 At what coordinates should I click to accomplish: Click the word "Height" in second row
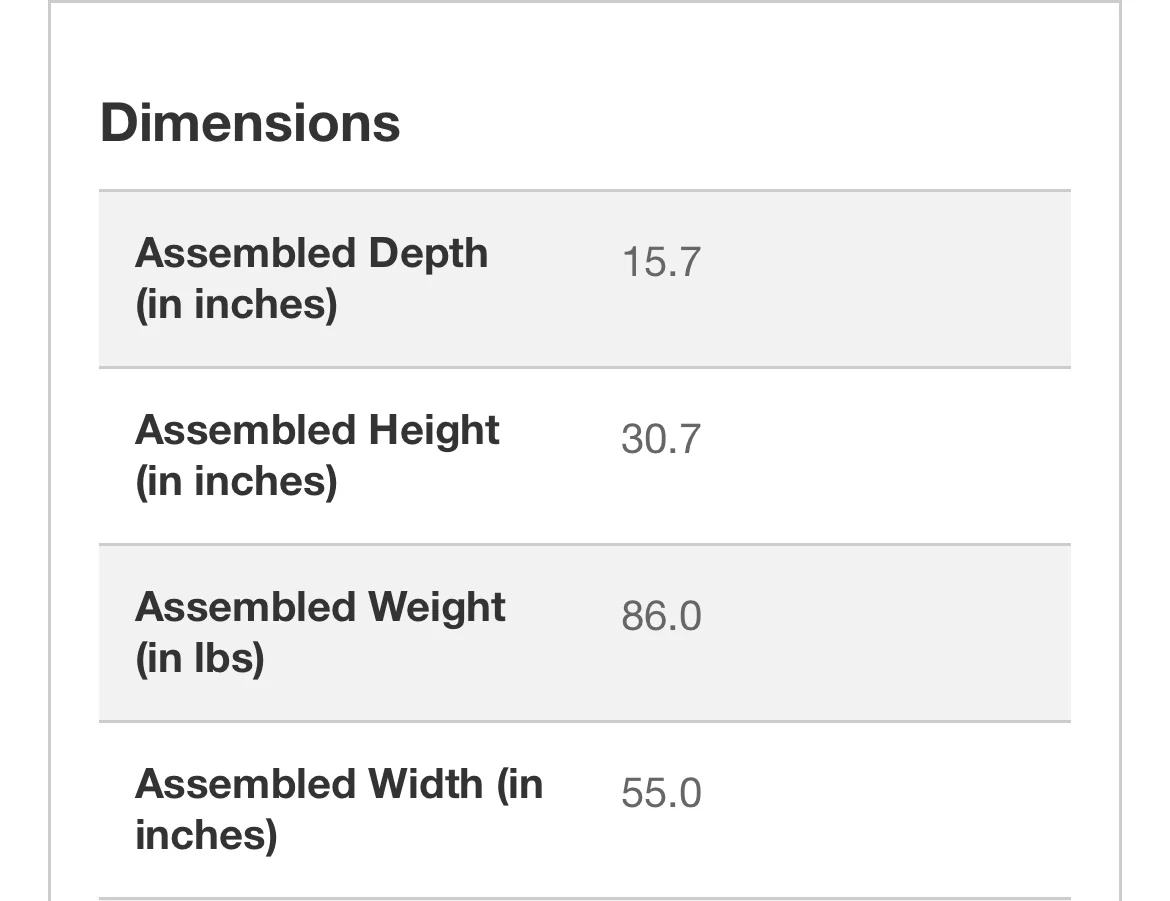click(434, 430)
